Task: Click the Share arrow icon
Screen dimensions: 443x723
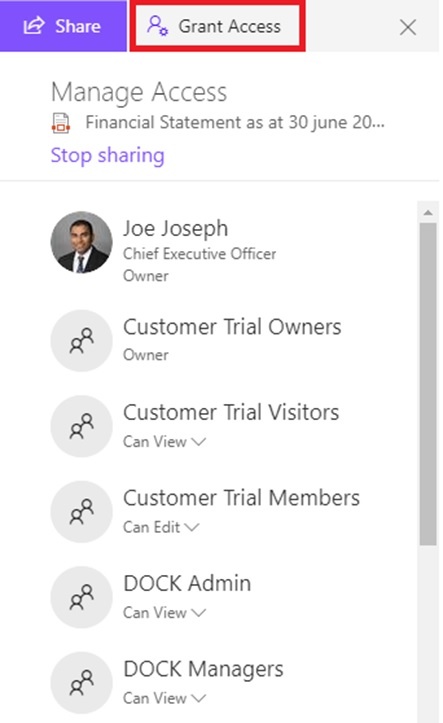Action: click(x=34, y=26)
